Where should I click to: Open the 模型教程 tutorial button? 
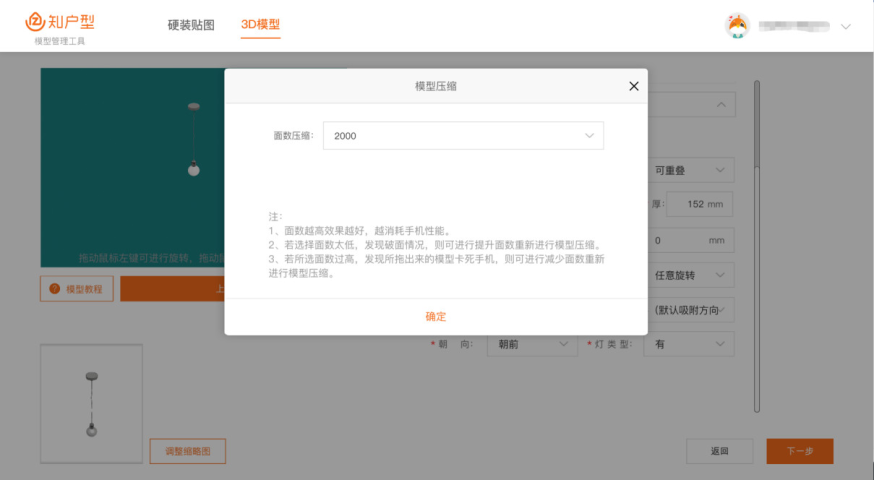[77, 289]
